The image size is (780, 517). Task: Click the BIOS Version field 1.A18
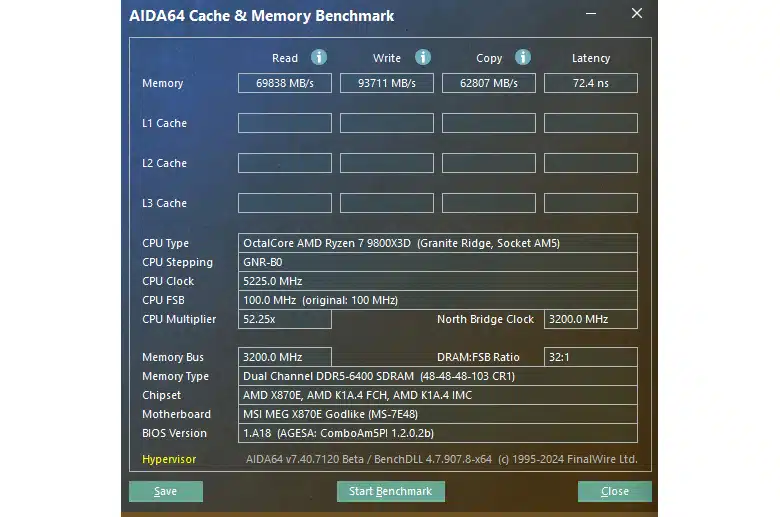tap(438, 433)
